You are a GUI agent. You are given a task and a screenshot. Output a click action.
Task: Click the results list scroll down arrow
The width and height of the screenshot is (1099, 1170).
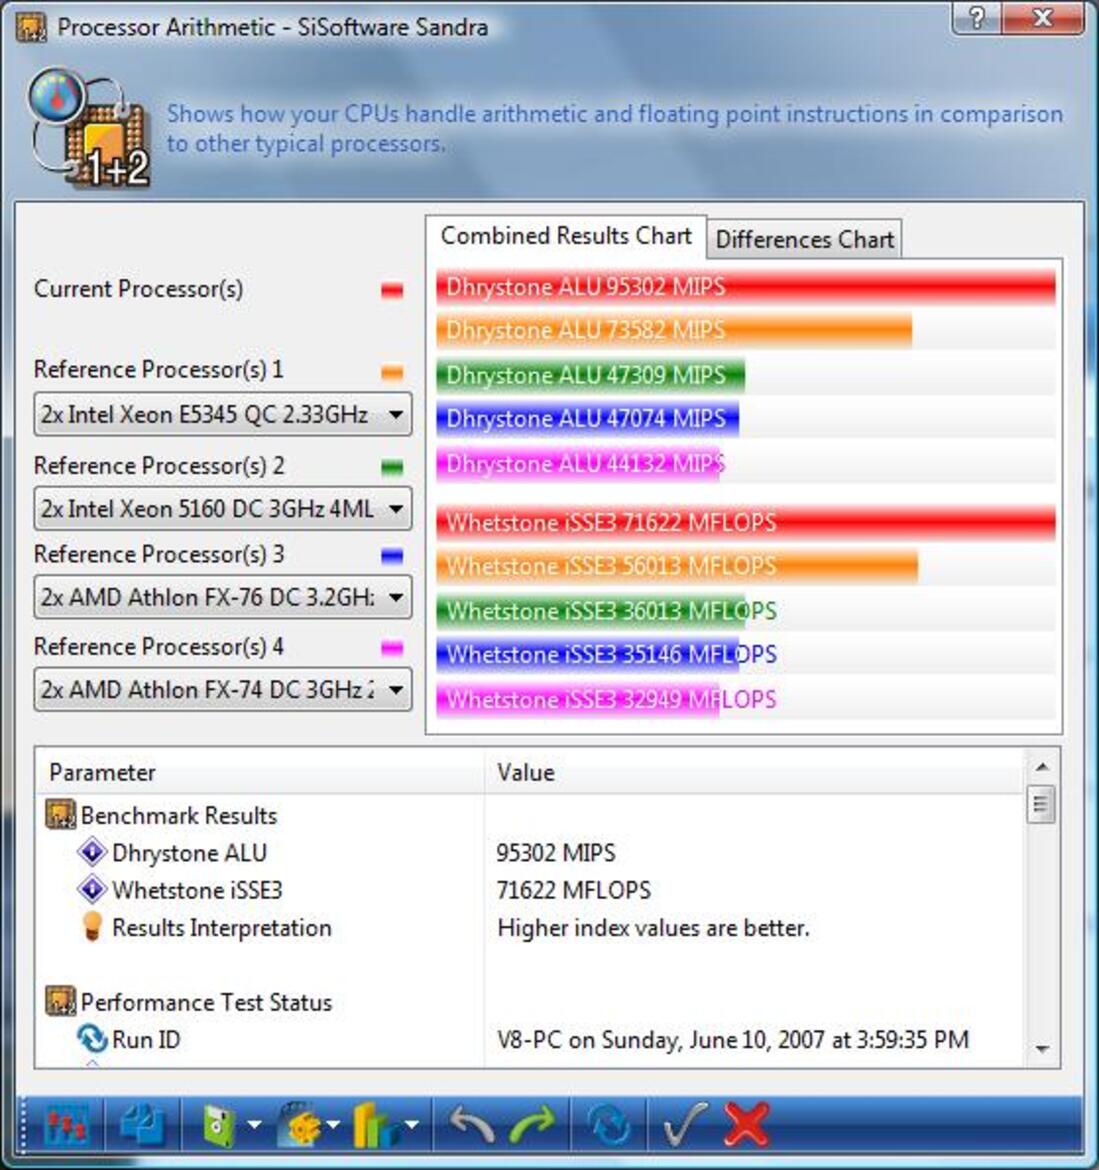click(x=1042, y=1049)
